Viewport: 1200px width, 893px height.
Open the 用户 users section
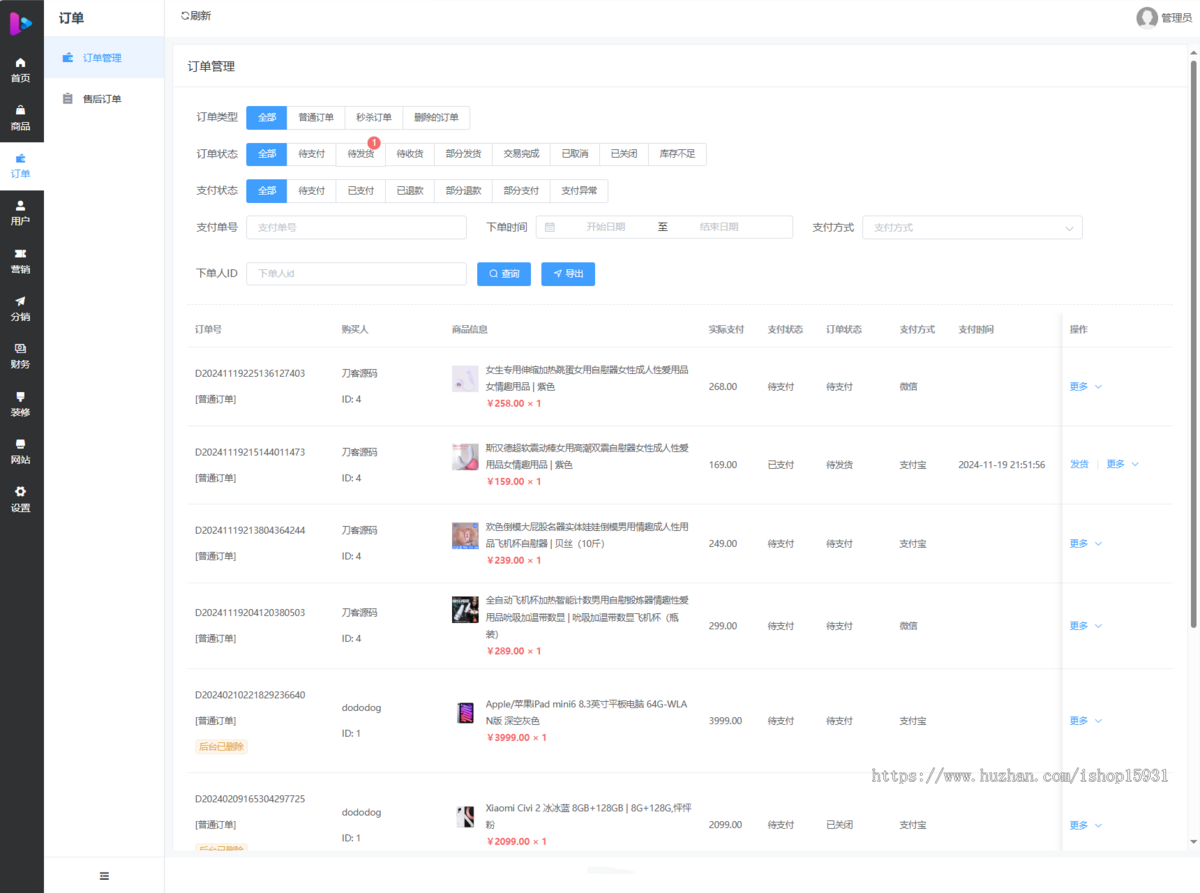(x=21, y=213)
